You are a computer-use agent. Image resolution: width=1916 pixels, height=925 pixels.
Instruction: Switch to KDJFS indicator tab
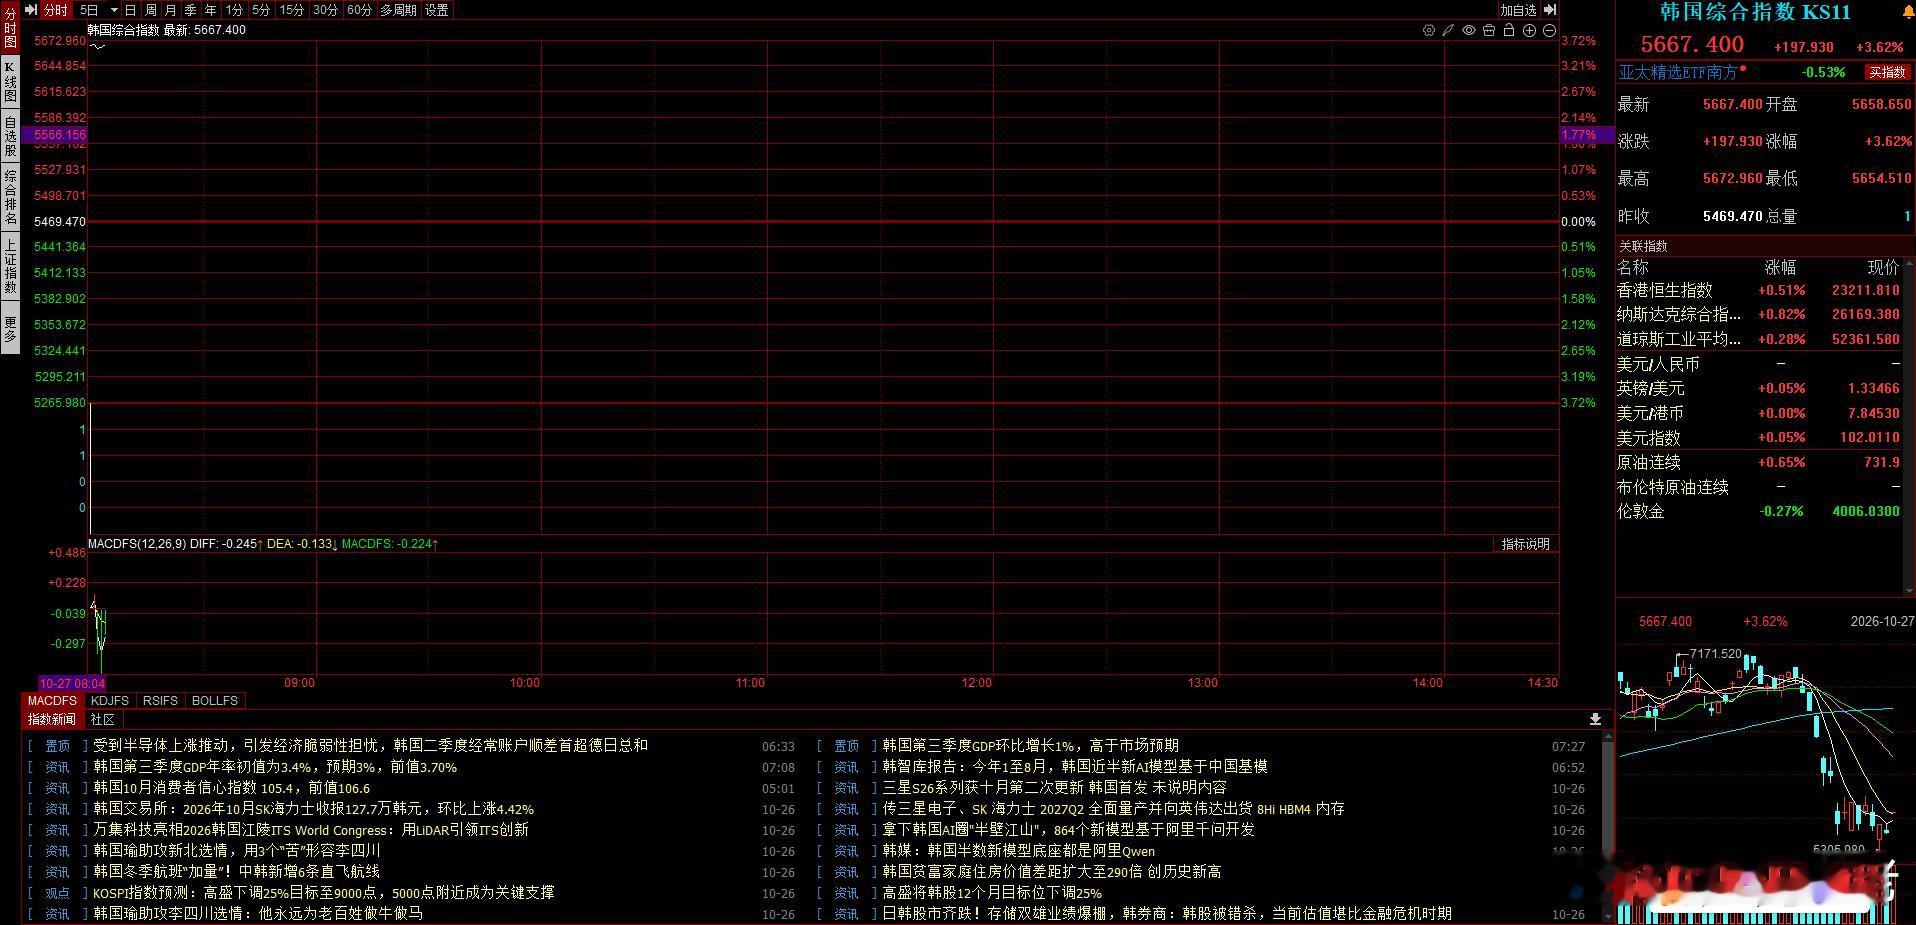[x=110, y=701]
